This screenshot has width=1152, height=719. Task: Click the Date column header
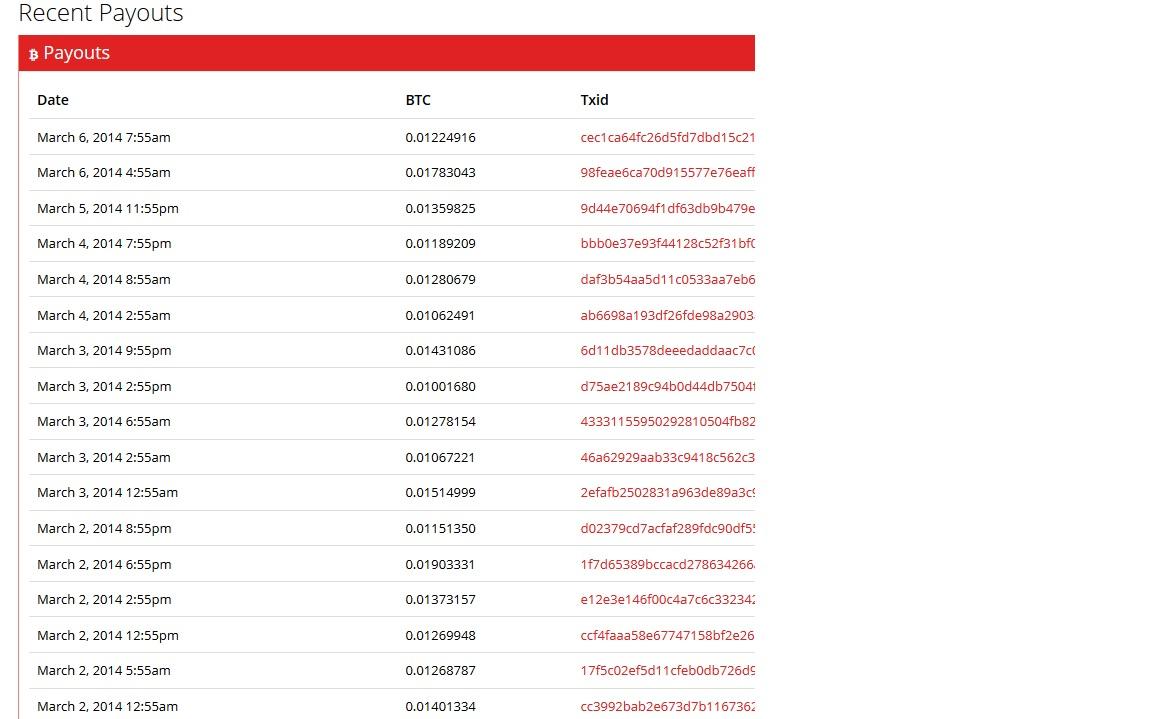point(53,100)
